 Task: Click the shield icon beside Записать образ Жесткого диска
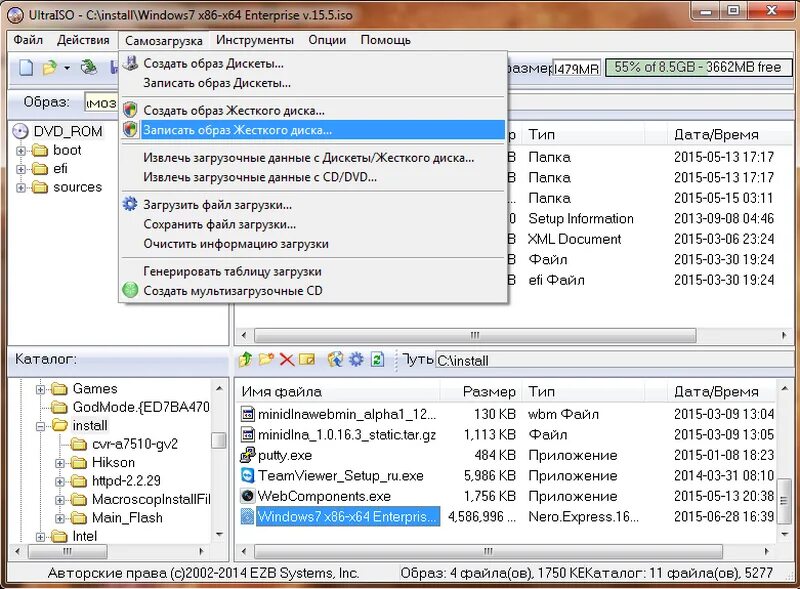click(131, 130)
